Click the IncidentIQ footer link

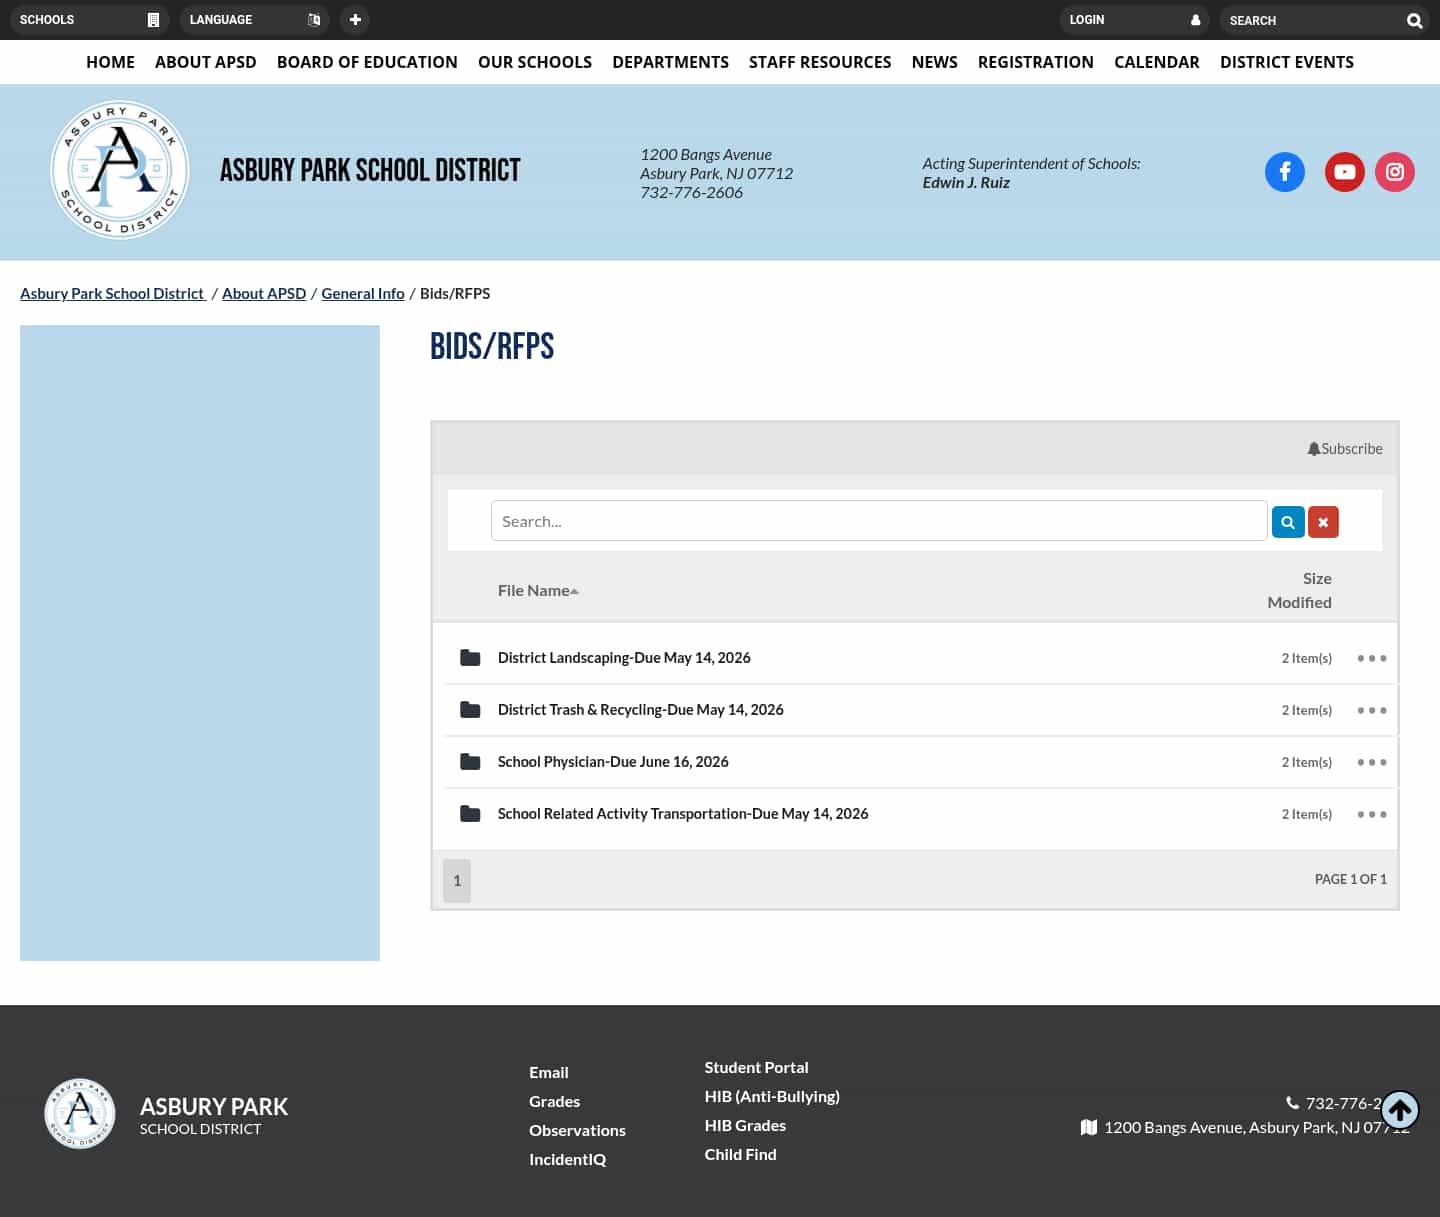click(x=568, y=1159)
